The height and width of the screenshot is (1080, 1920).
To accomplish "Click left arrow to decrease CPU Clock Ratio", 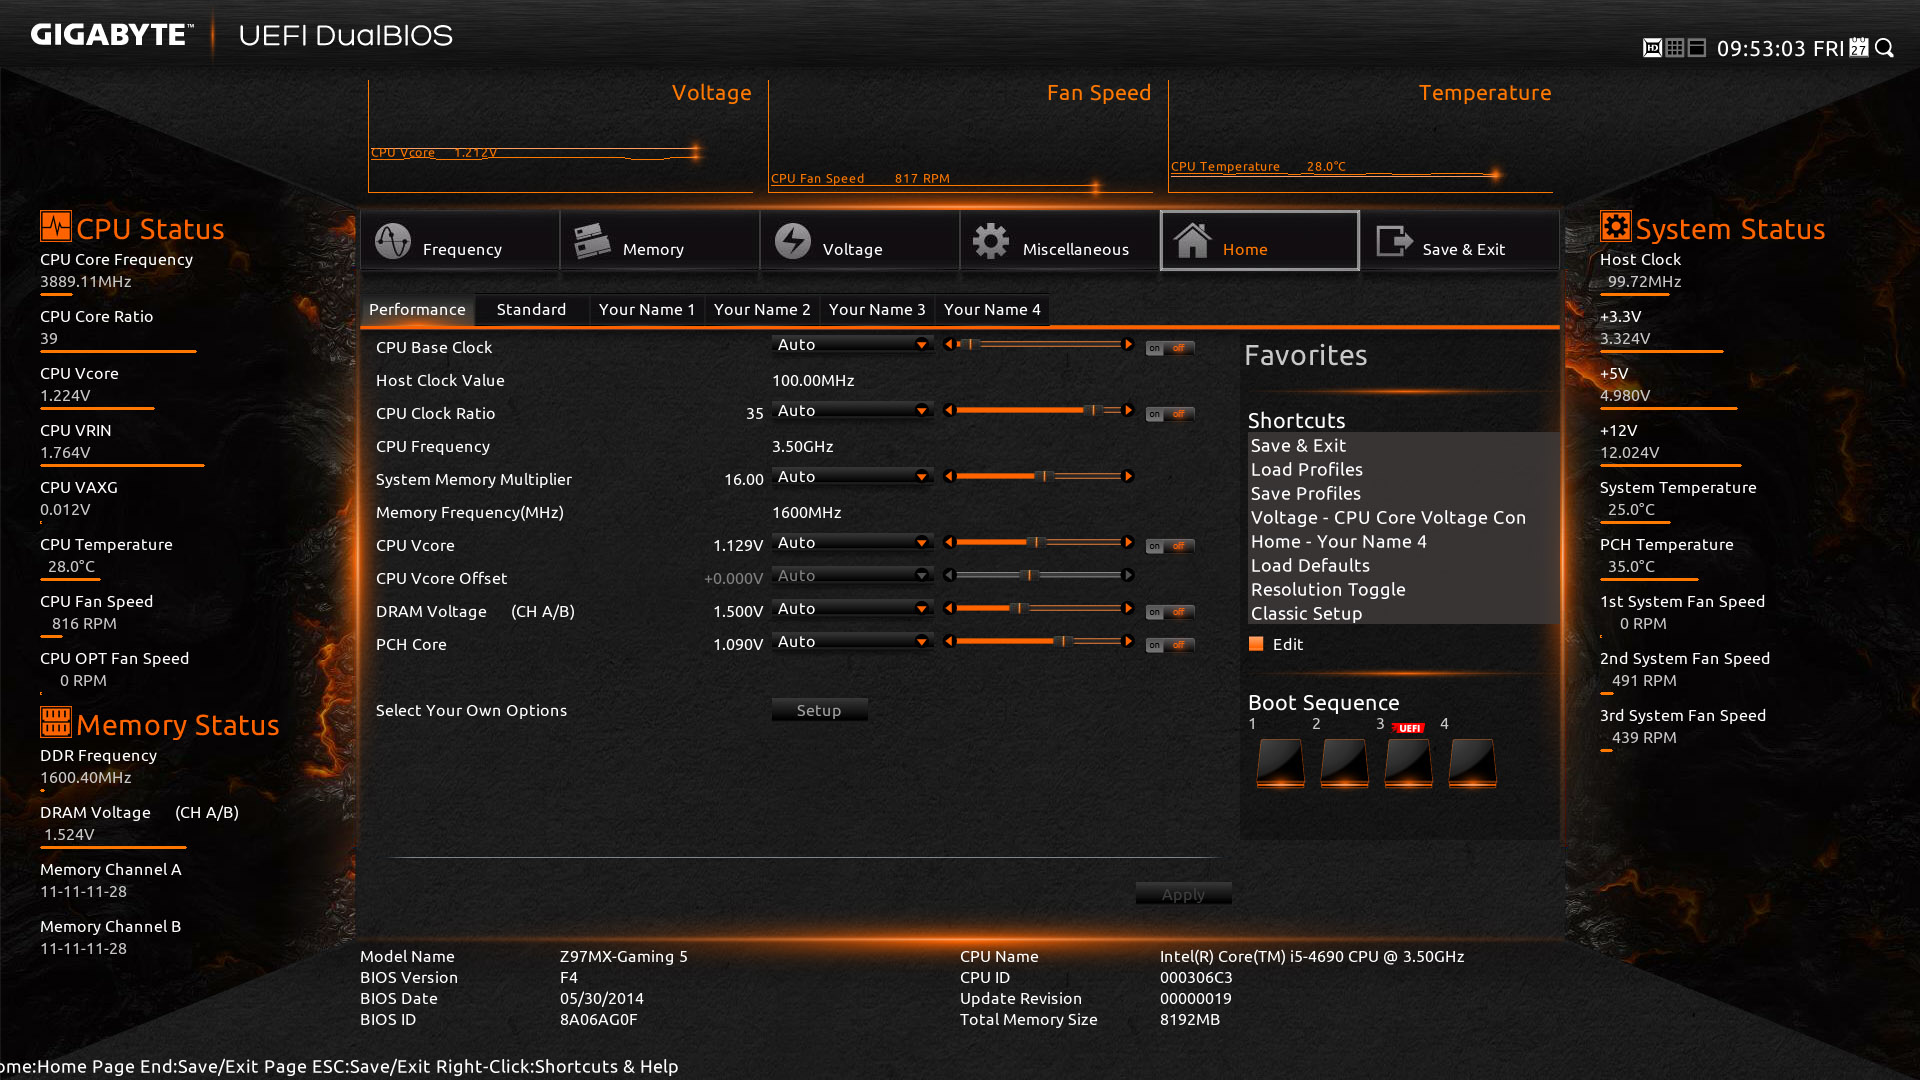I will click(949, 410).
